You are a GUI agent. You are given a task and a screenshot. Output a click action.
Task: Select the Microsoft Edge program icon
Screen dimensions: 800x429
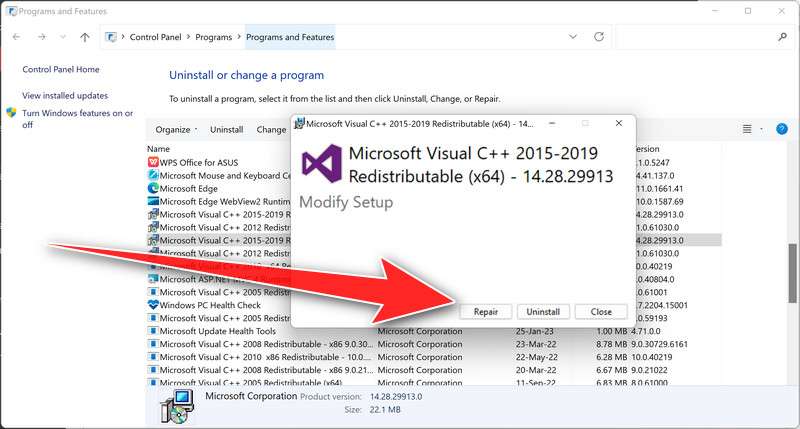[x=153, y=188]
